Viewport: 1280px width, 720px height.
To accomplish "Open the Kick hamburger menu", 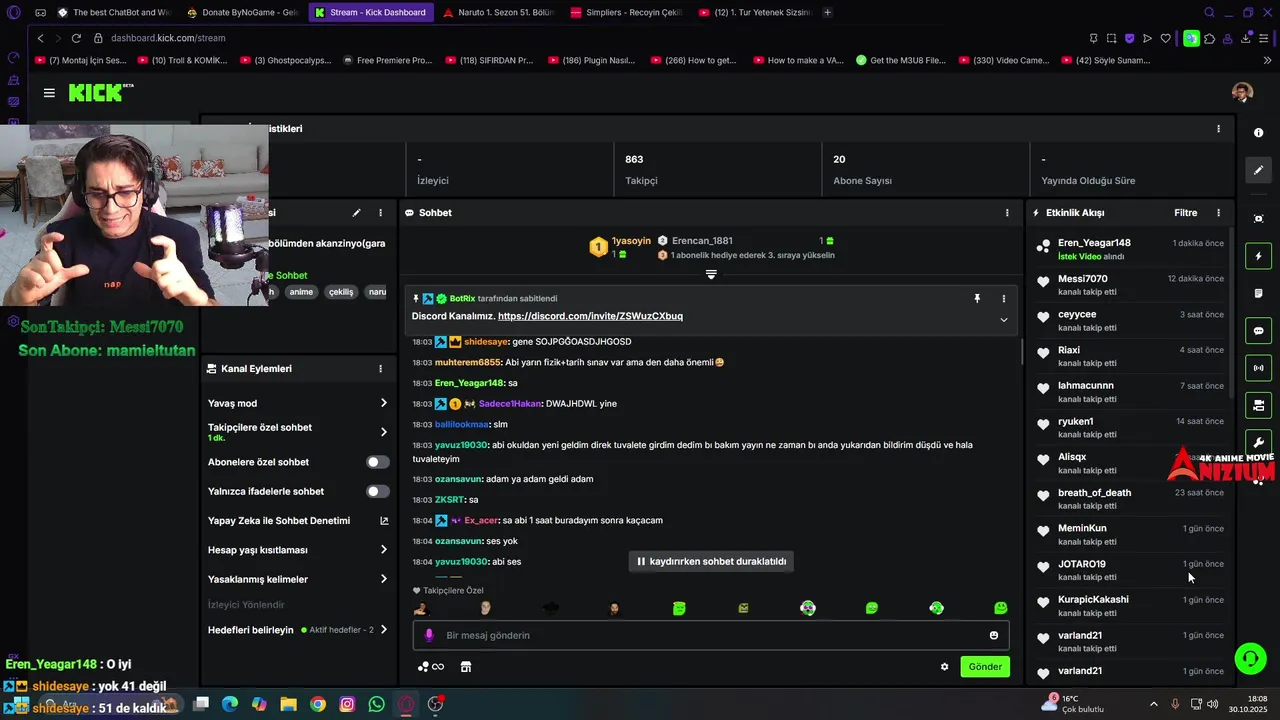I will [49, 93].
